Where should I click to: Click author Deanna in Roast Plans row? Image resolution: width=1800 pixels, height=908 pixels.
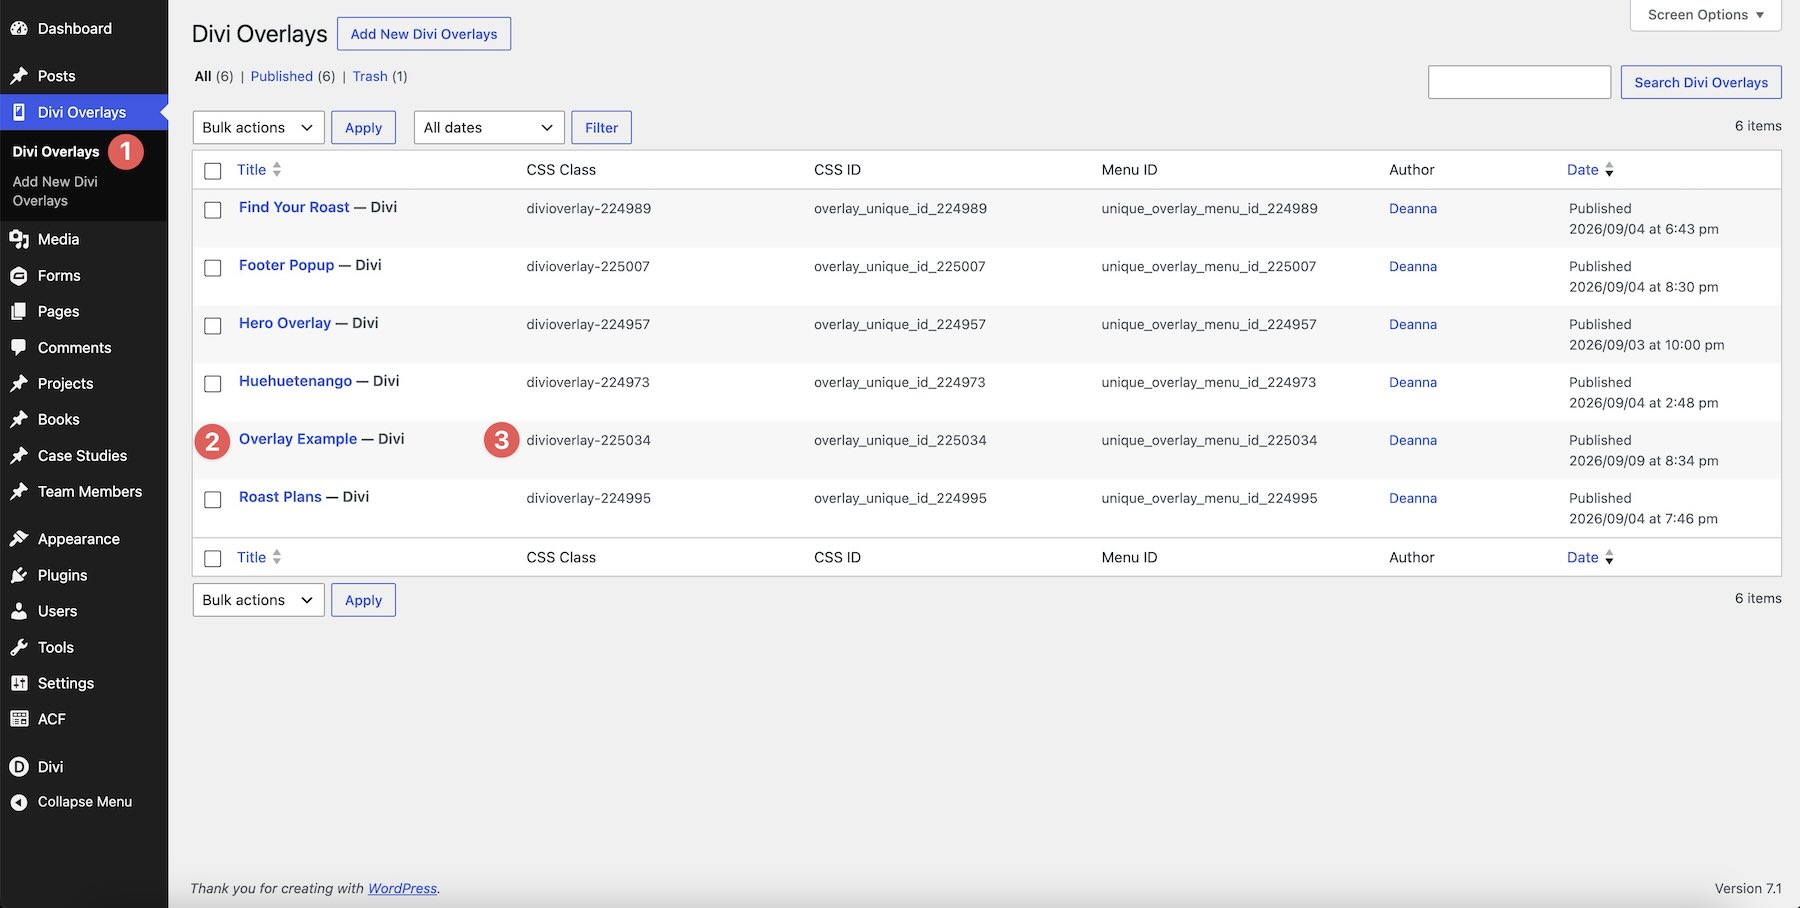tap(1413, 498)
